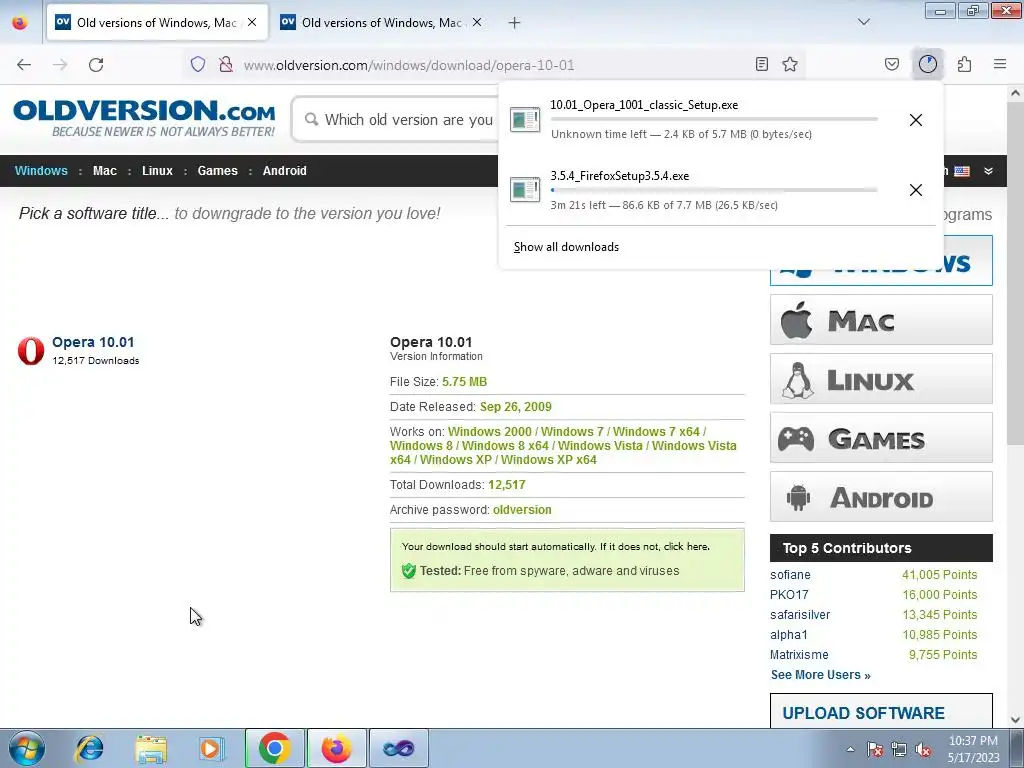Click the OLDVERSION.COM site logo
Image resolution: width=1024 pixels, height=768 pixels.
pyautogui.click(x=144, y=118)
